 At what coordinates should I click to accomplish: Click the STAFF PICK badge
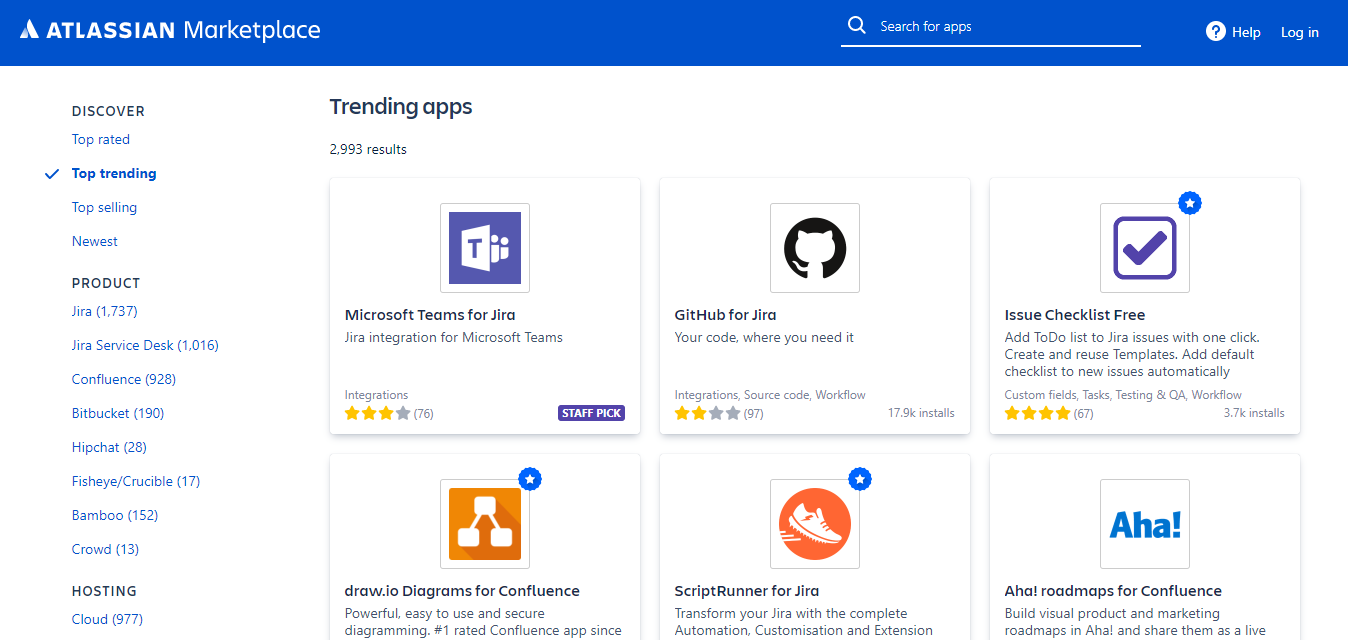[591, 412]
